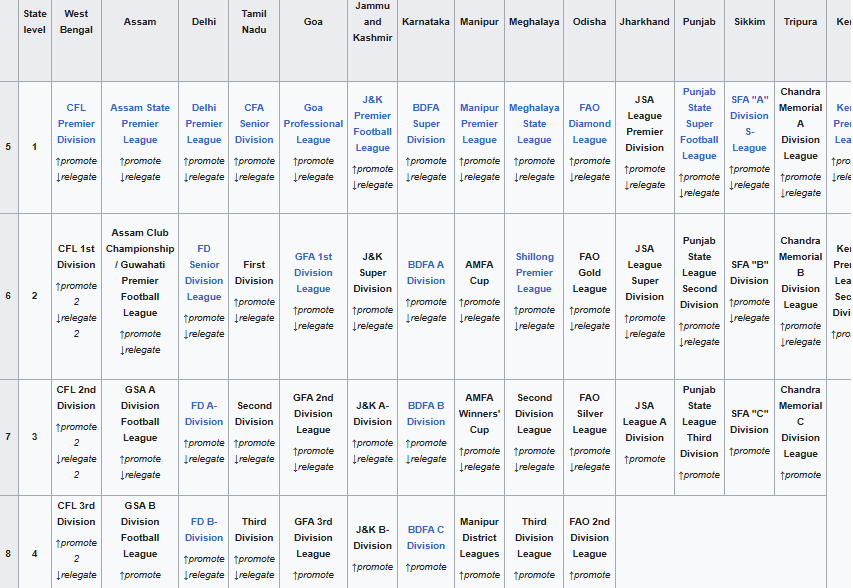Select Chandra Memorial A Division League text
This screenshot has width=853, height=588.
(x=800, y=123)
